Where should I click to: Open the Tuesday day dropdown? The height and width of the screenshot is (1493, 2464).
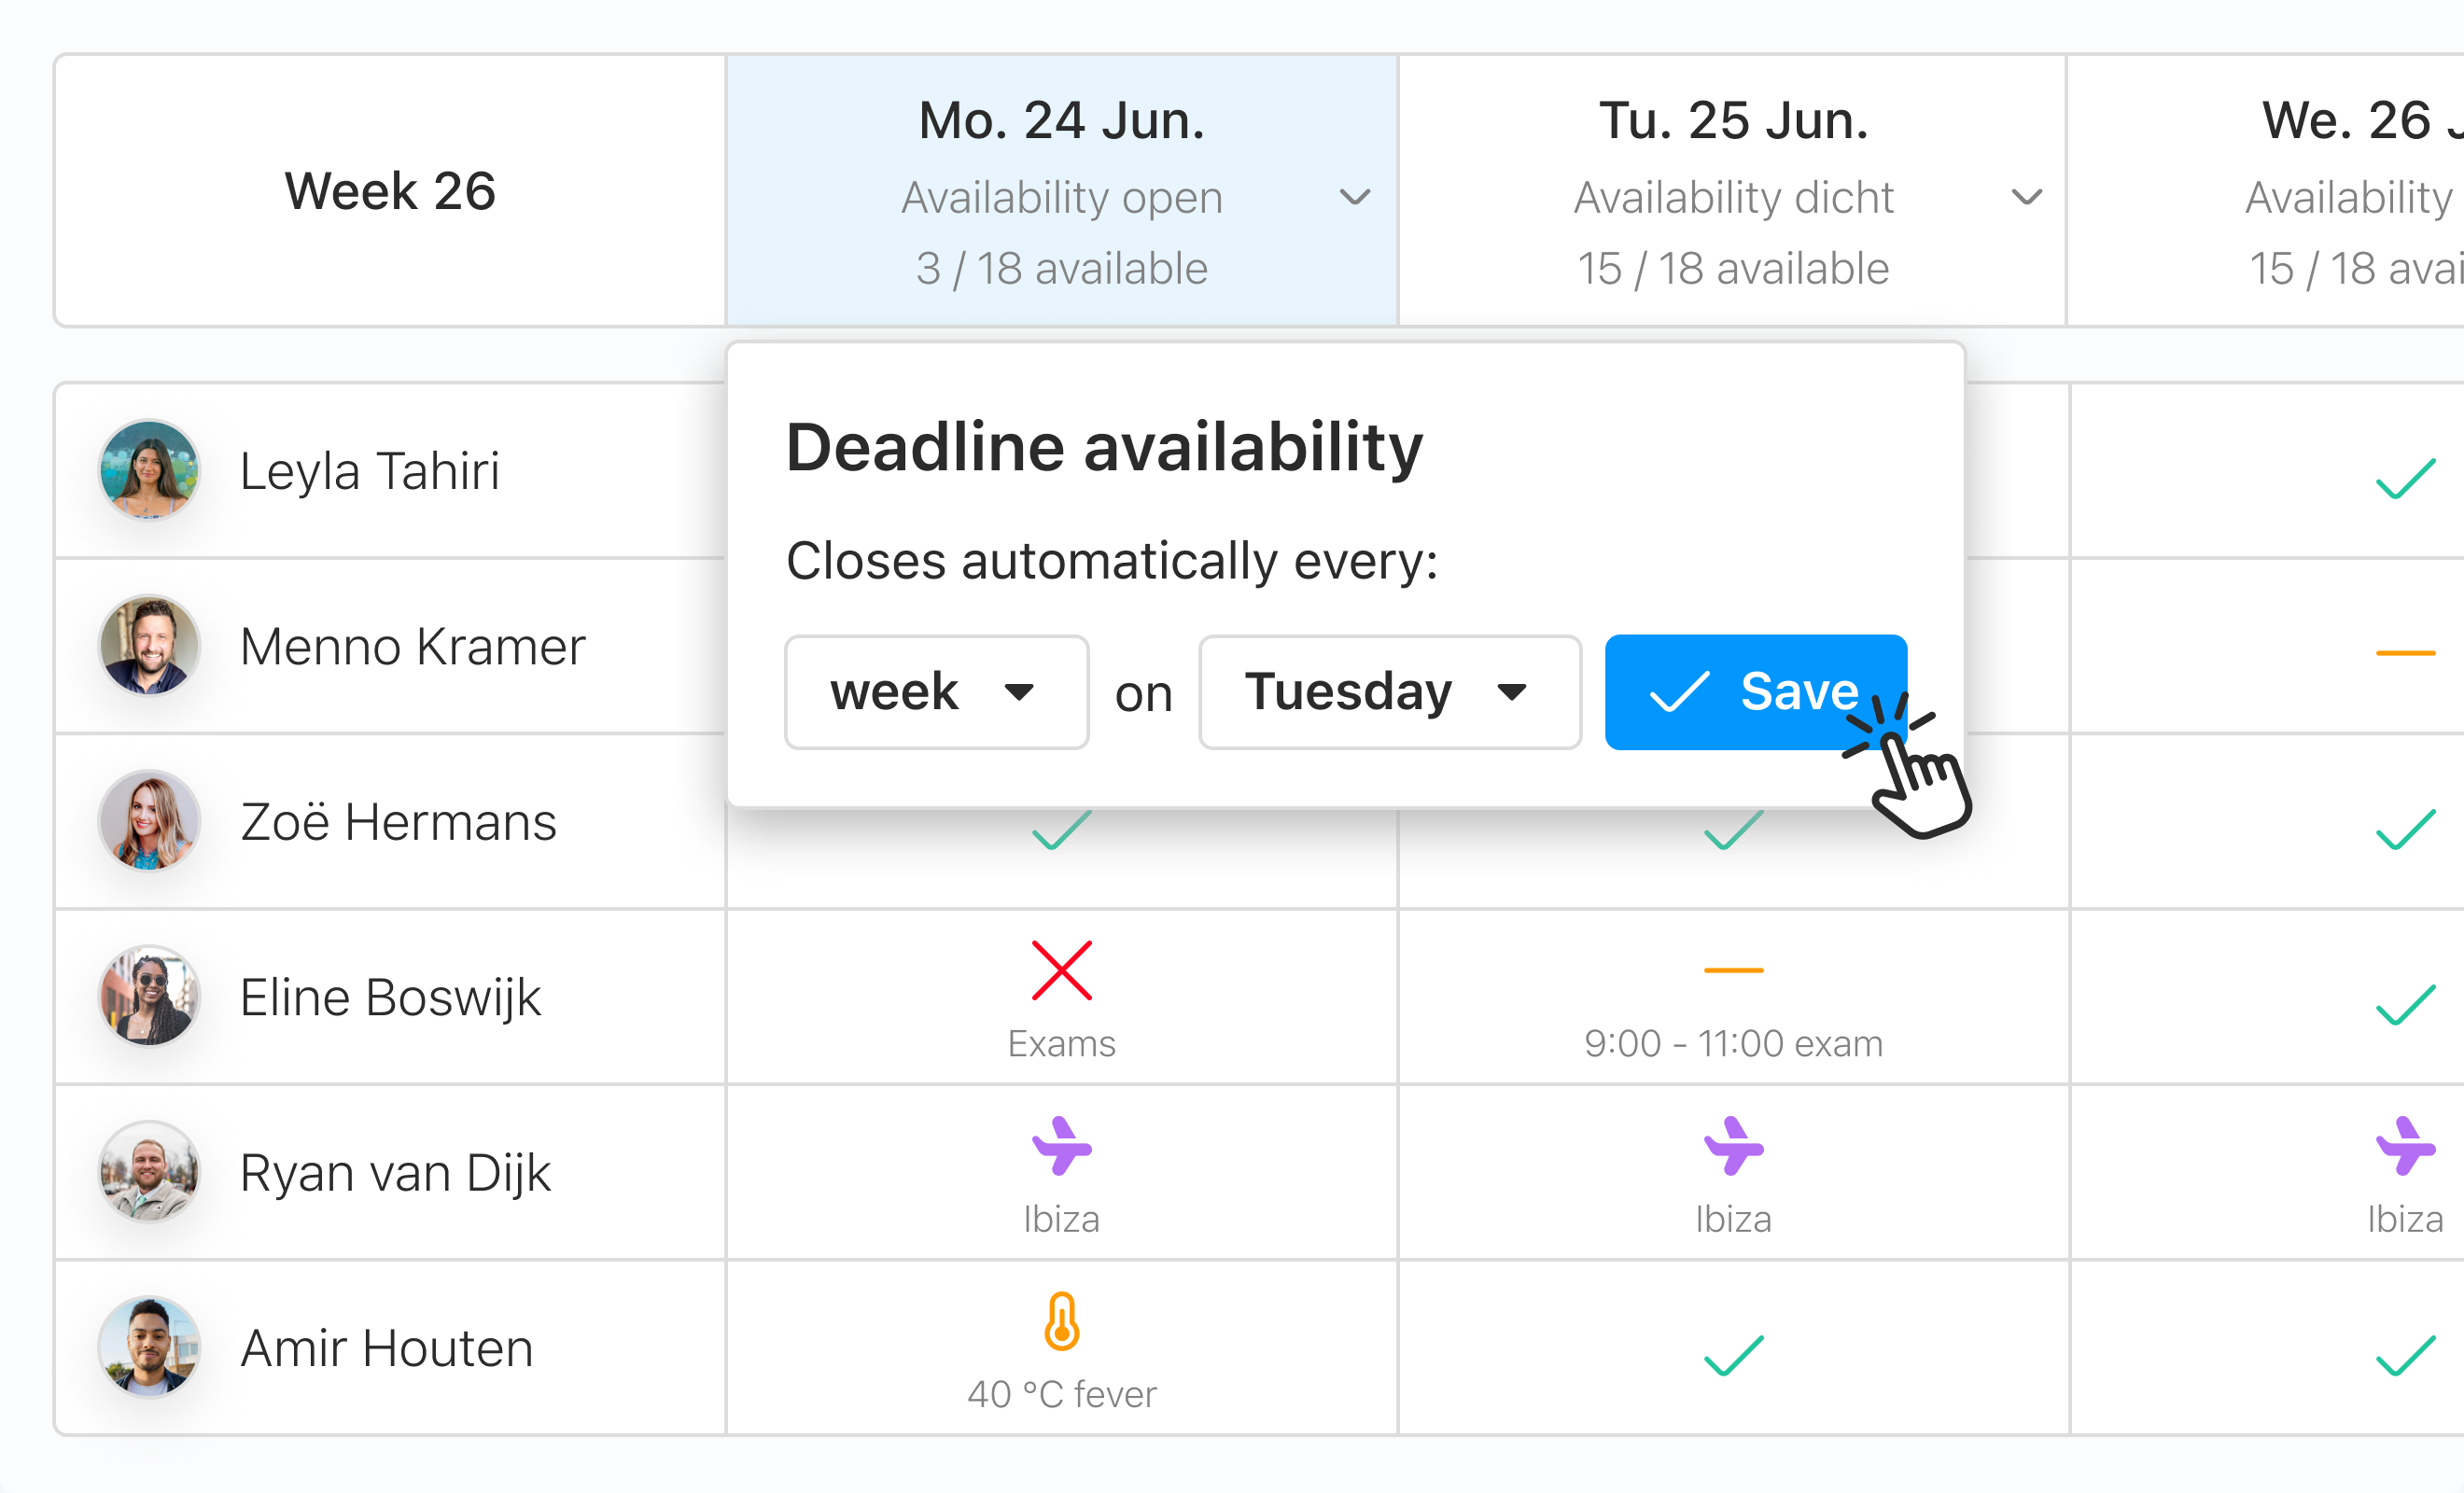(1388, 692)
